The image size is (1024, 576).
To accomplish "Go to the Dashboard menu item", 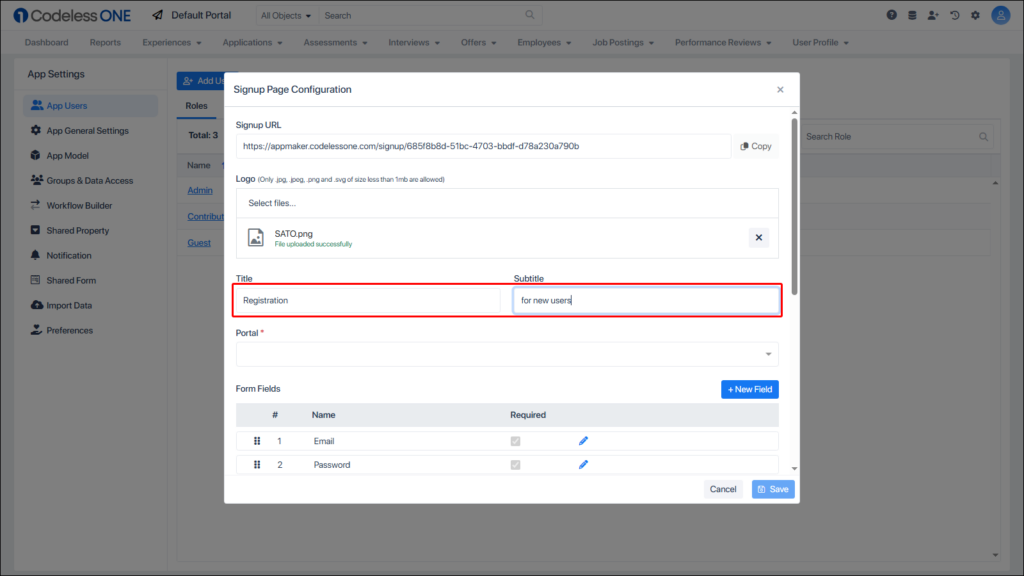I will (x=46, y=42).
